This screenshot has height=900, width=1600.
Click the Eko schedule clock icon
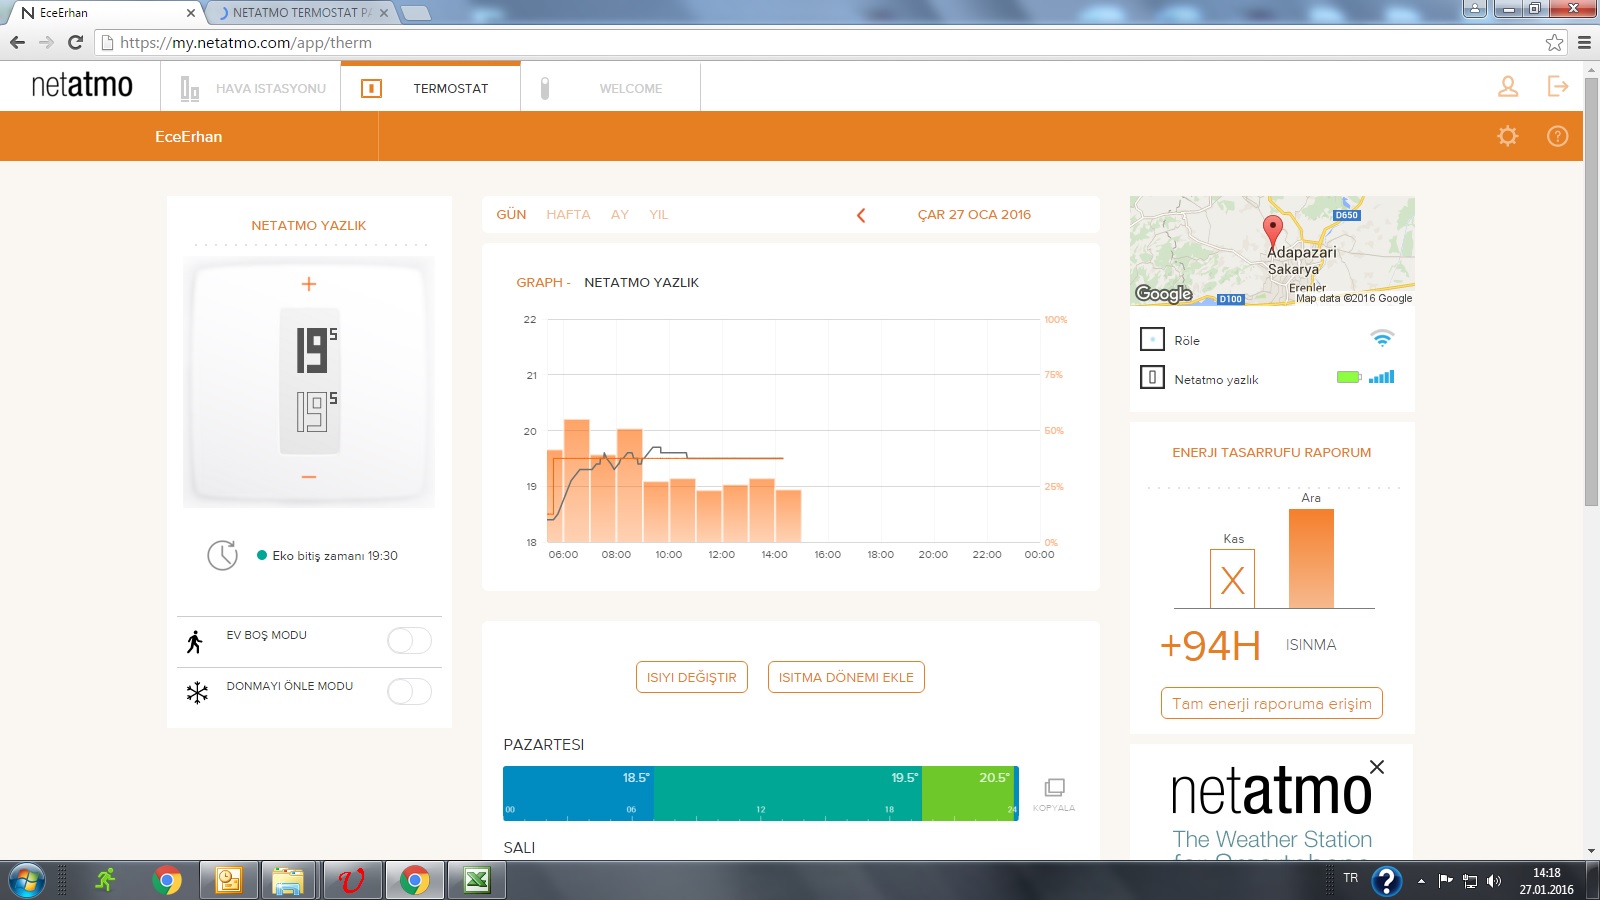click(x=222, y=555)
